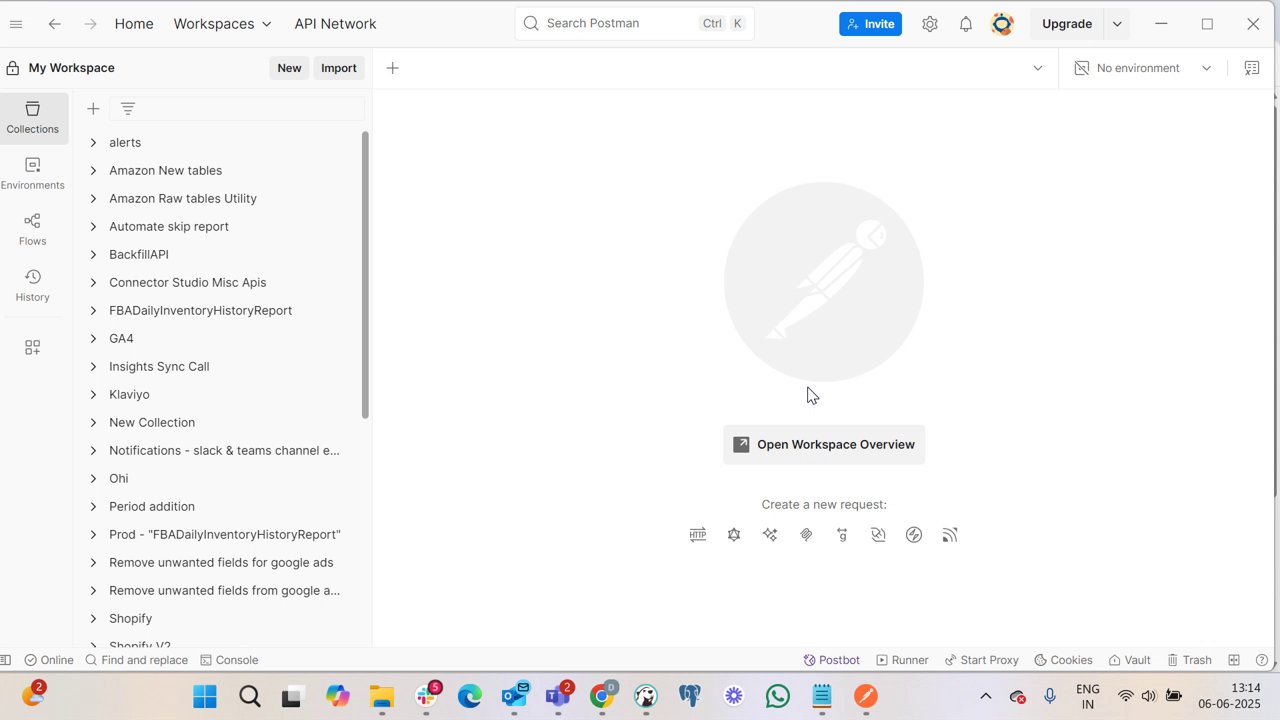This screenshot has height=720, width=1280.
Task: Select the Period addition collection
Action: 152,507
